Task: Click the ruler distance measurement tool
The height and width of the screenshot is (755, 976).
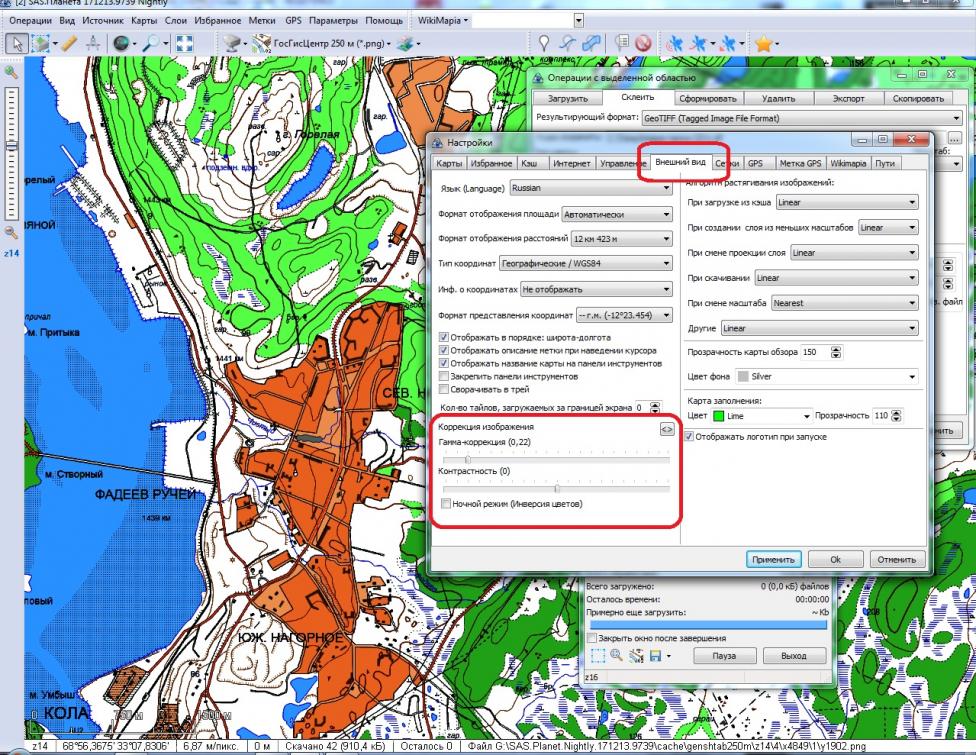Action: click(68, 43)
